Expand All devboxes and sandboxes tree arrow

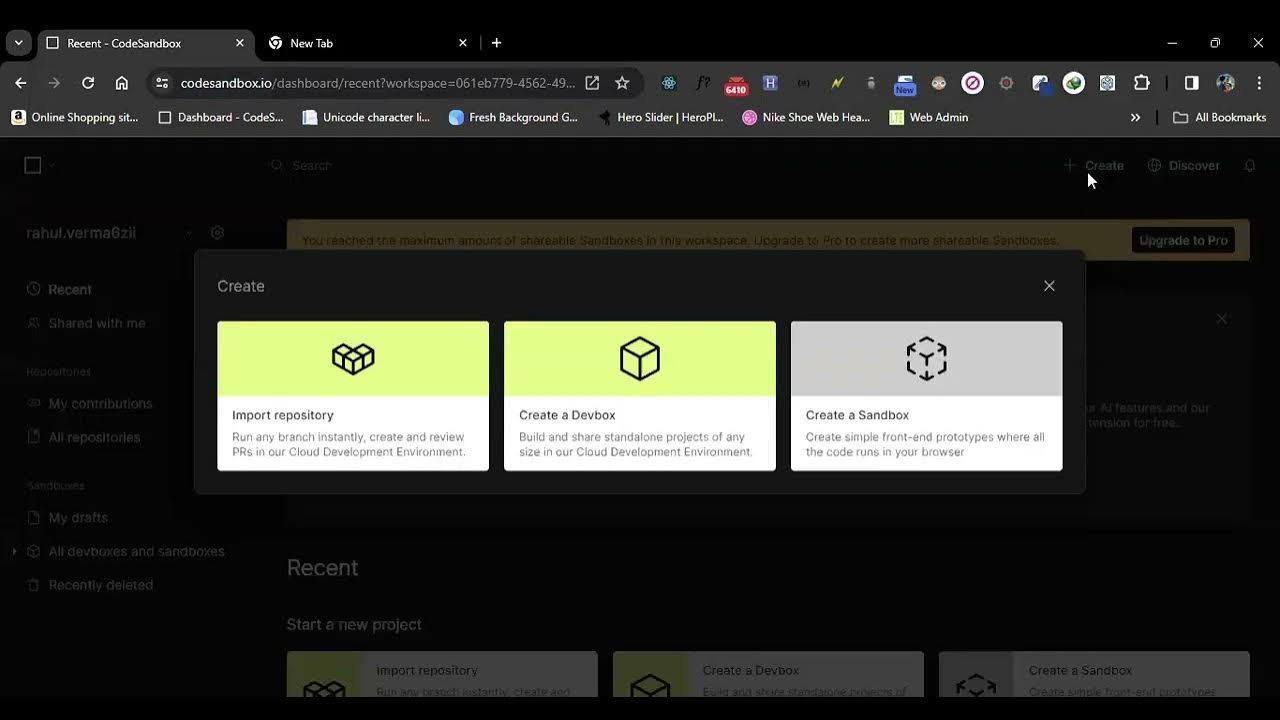(14, 551)
